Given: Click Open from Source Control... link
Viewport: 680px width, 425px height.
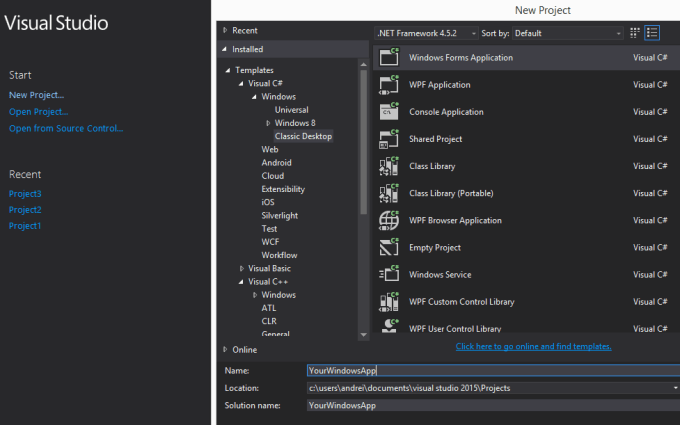Looking at the screenshot, I should (66, 128).
